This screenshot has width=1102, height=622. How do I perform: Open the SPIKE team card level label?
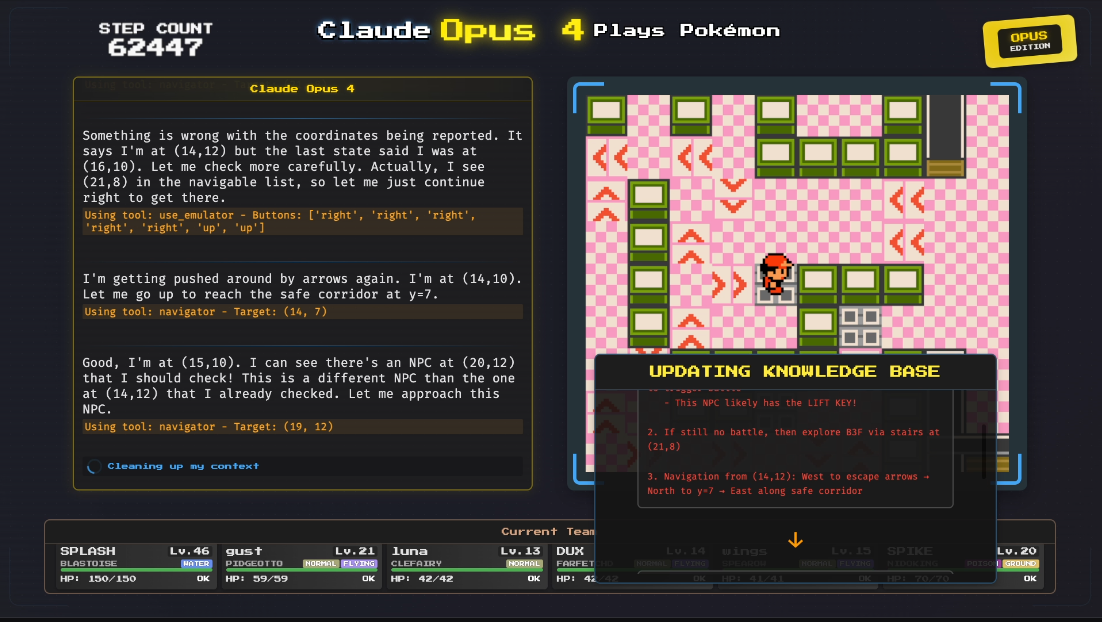tap(1017, 551)
